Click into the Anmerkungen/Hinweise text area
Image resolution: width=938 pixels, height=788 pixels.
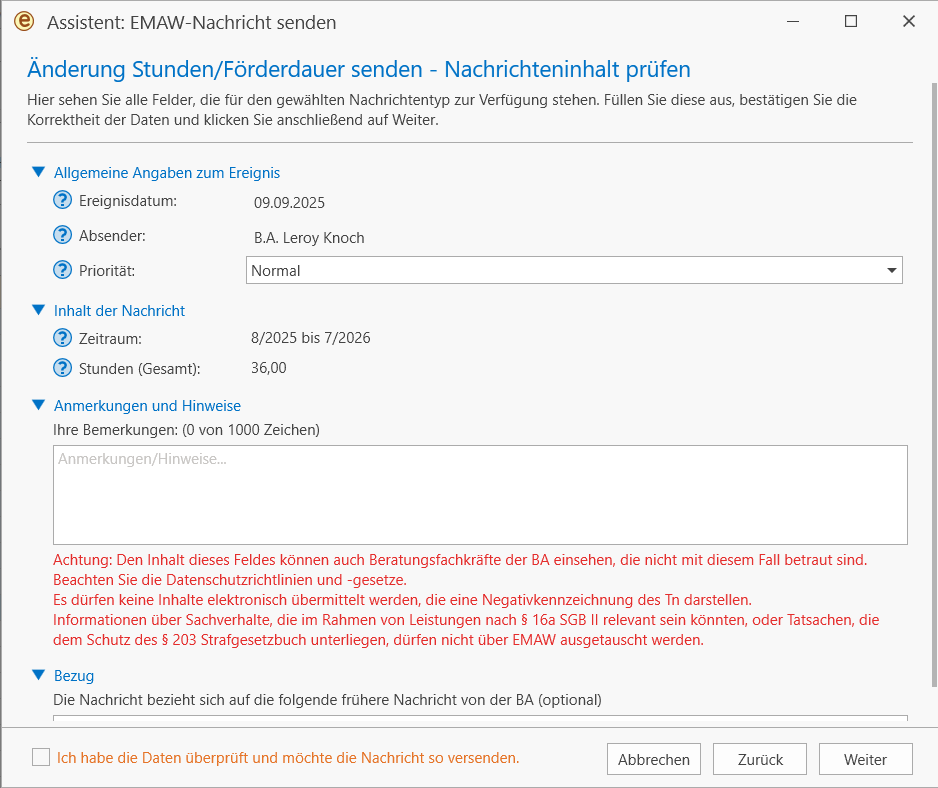(480, 495)
